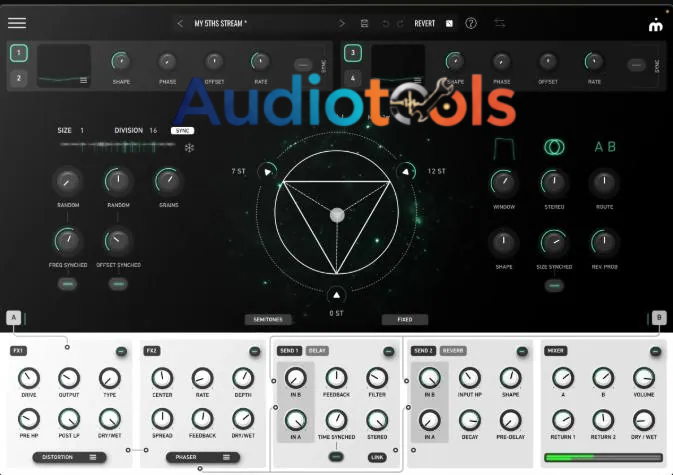This screenshot has width=673, height=475.
Task: Toggle the white SYNC button next to DIVISION
Action: coord(182,130)
